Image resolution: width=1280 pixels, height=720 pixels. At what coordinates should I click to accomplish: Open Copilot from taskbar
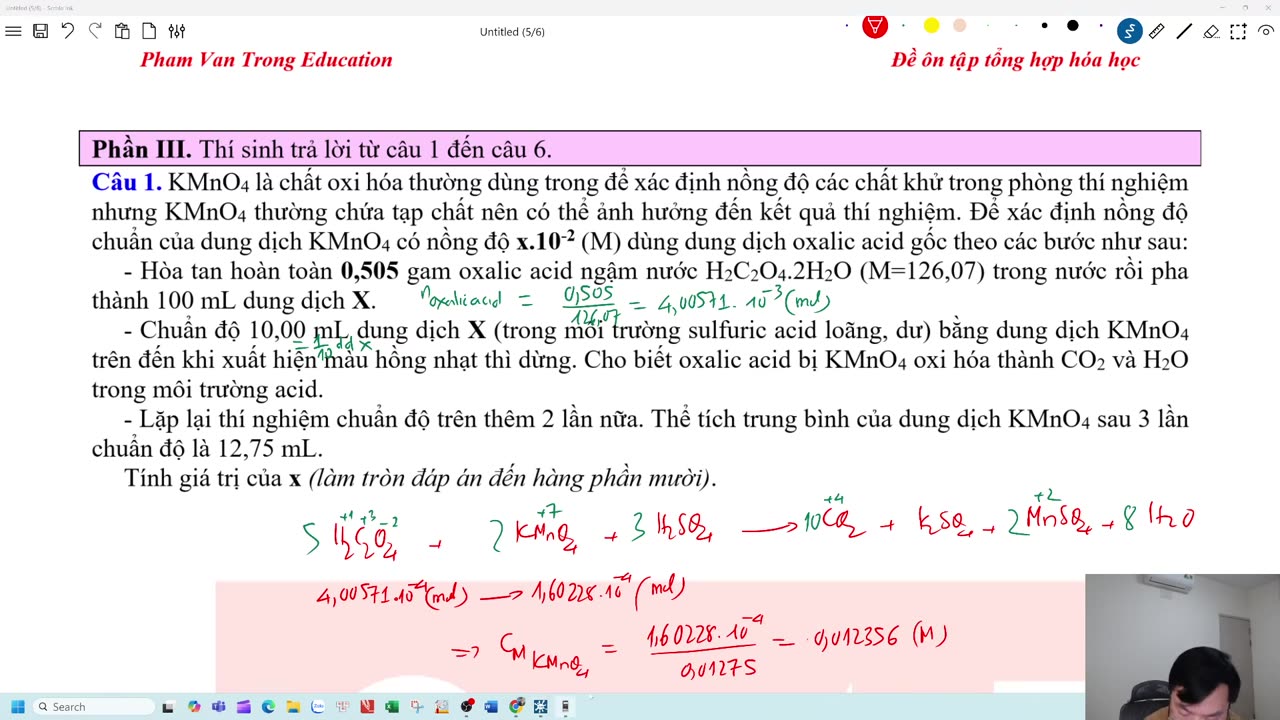pyautogui.click(x=194, y=707)
